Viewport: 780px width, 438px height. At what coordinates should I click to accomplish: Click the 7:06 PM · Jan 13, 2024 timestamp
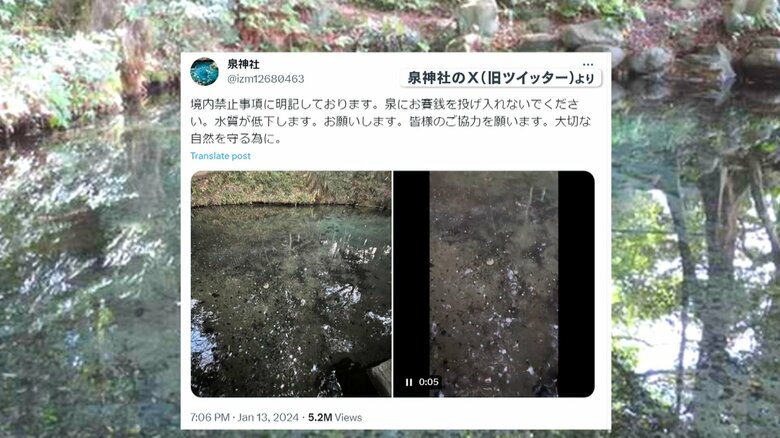244,417
